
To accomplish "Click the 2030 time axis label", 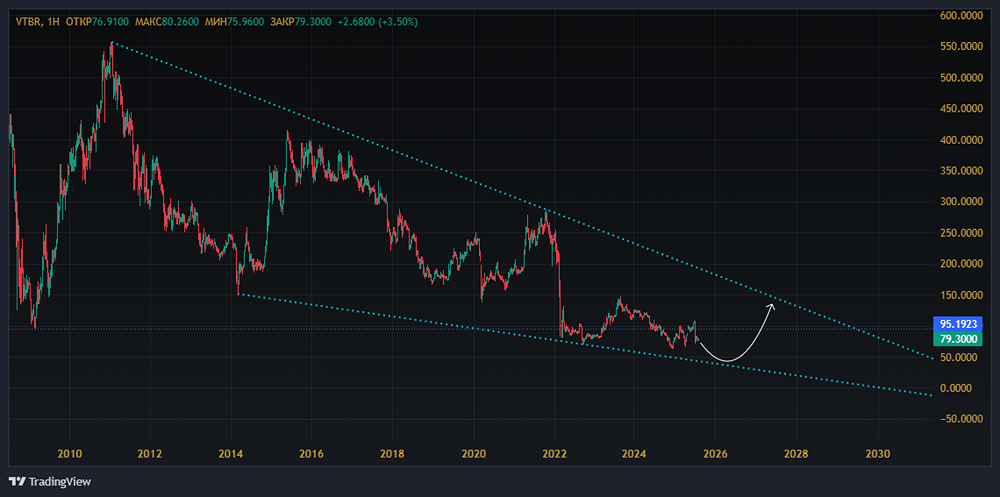I will (x=878, y=454).
